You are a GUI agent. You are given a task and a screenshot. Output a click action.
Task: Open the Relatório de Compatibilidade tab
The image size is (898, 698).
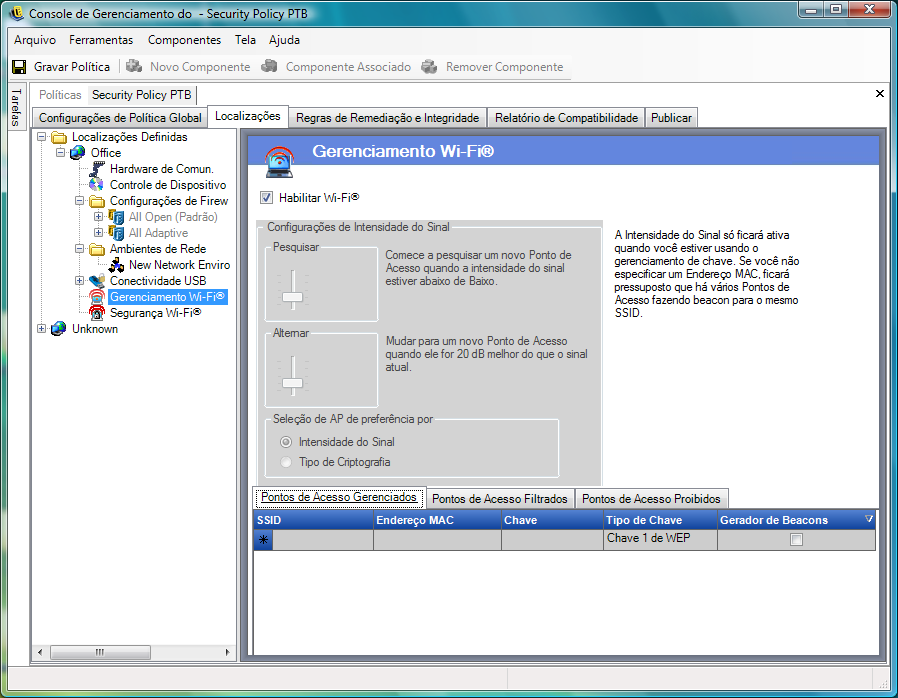[x=566, y=118]
